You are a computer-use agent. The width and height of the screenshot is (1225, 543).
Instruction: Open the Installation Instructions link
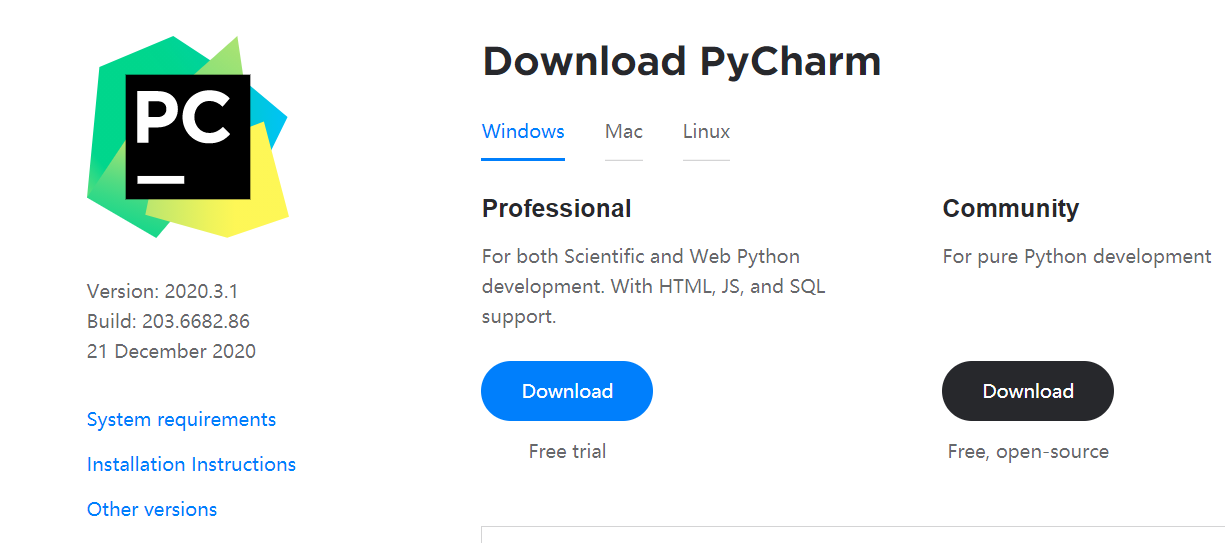(191, 464)
